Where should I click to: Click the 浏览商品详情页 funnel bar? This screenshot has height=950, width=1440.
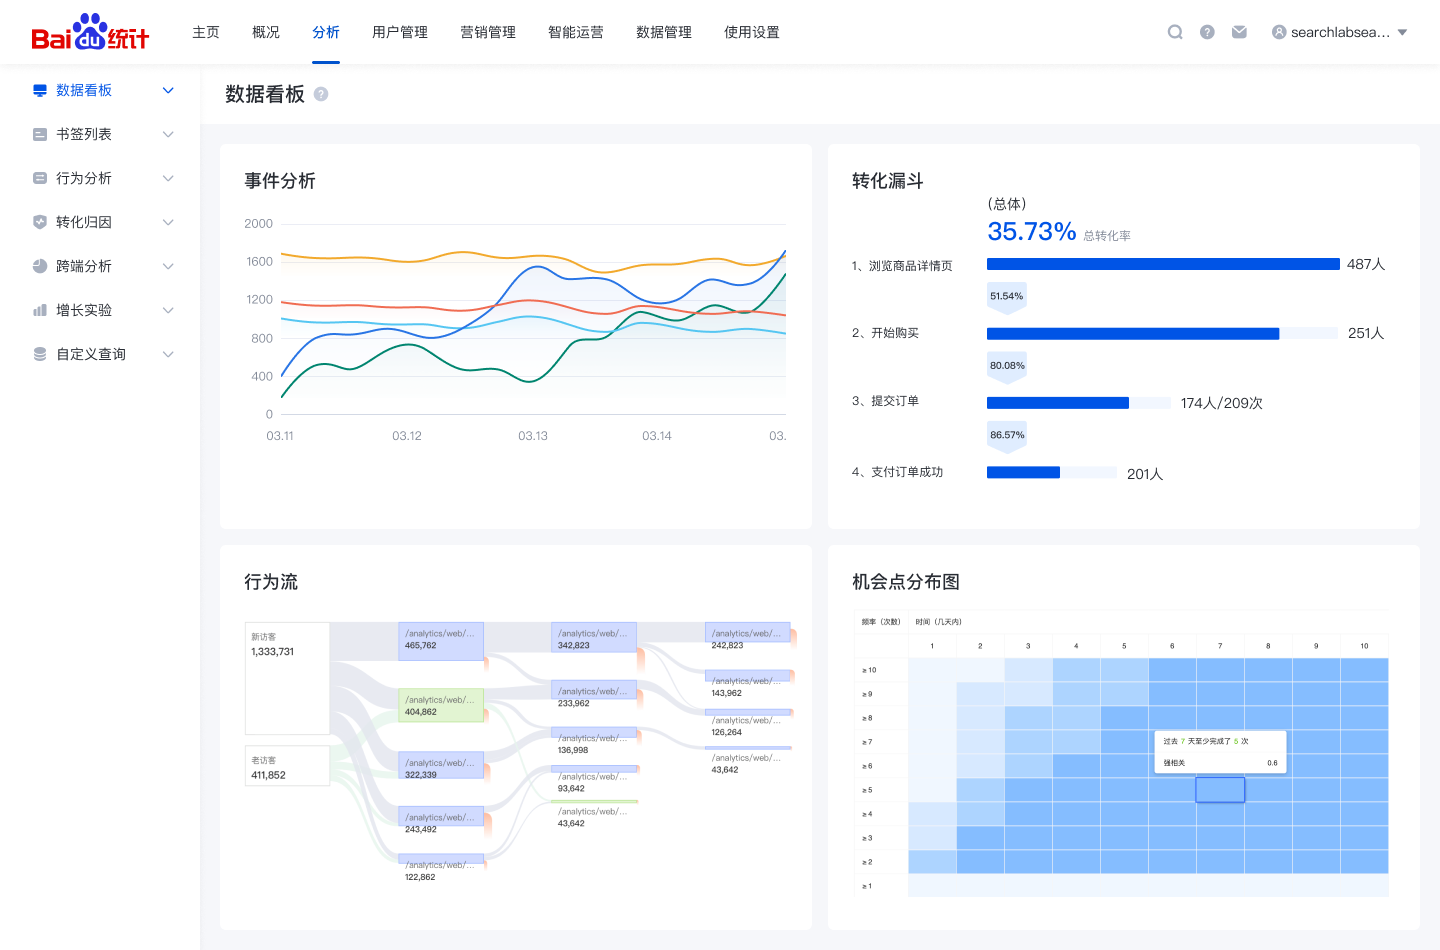(x=1163, y=264)
